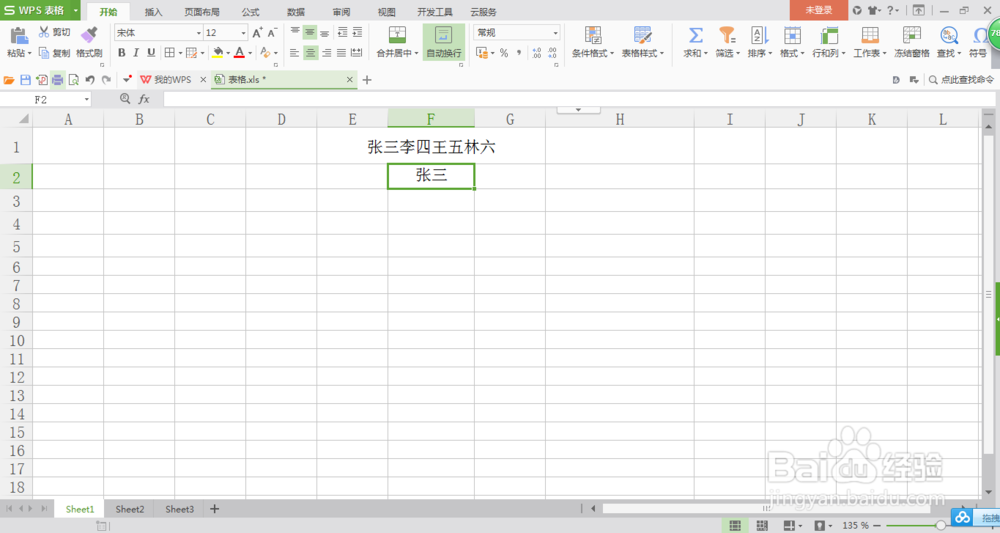The height and width of the screenshot is (533, 1000).
Task: Open the number format dropdown 常规
Action: click(555, 33)
